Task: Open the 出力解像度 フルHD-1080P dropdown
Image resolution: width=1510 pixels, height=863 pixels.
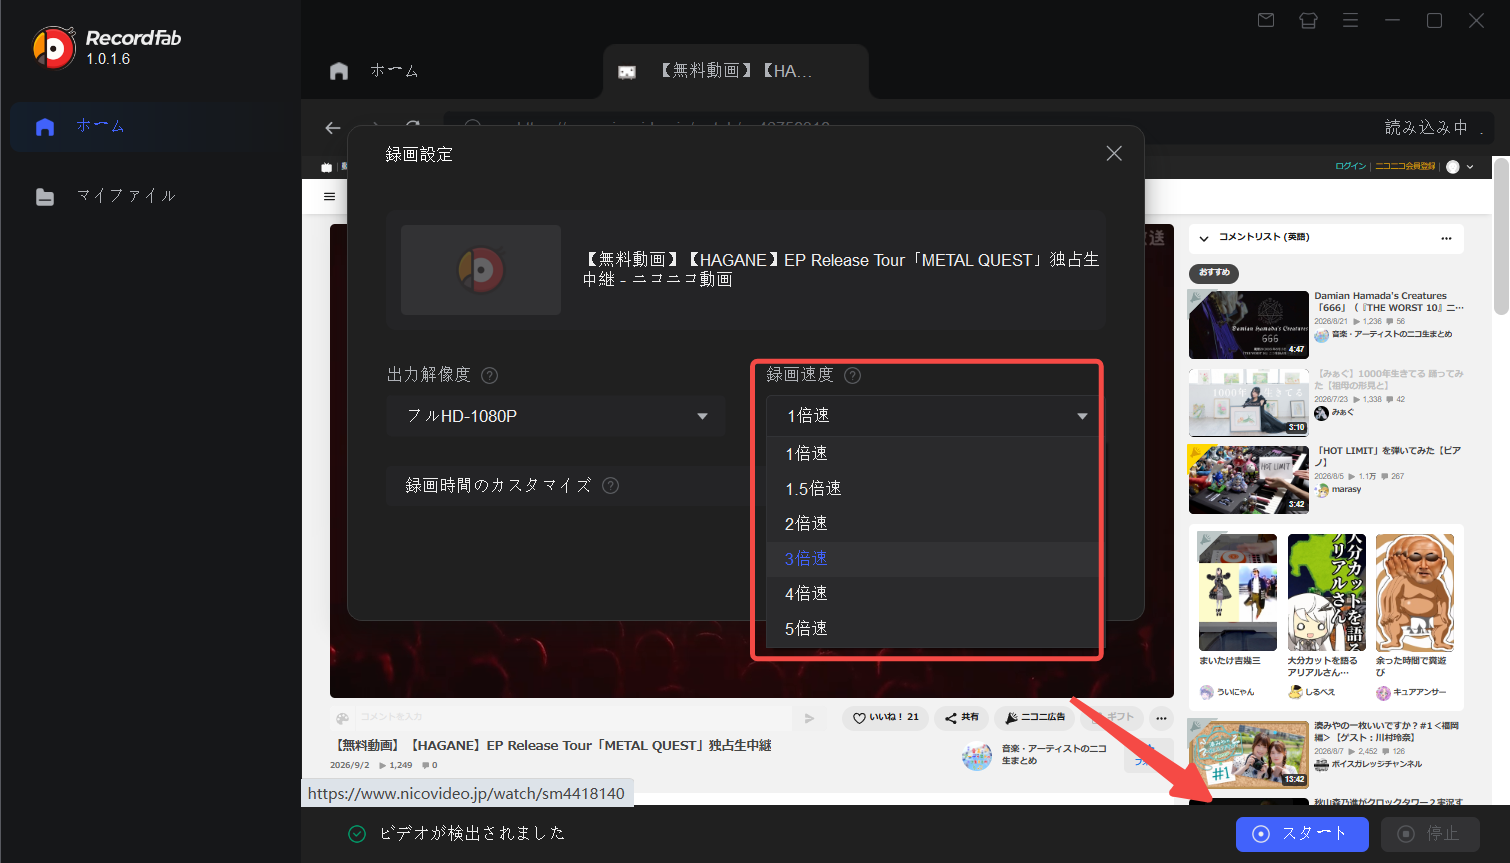Action: click(555, 416)
